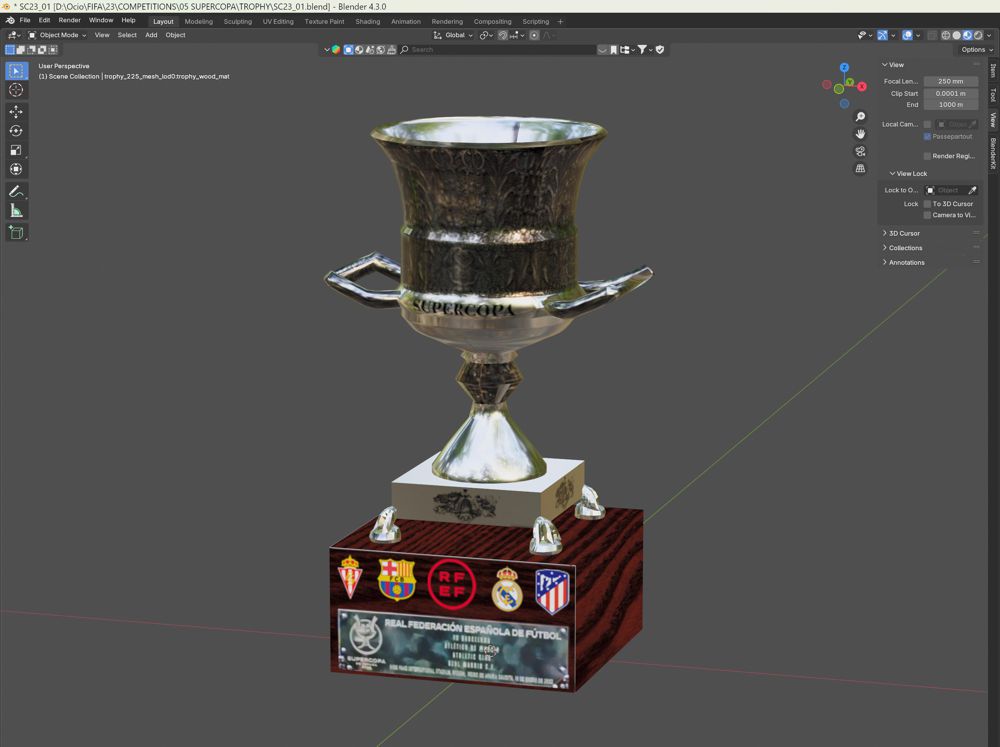Enable the Local Camera checkbox
The width and height of the screenshot is (1000, 747).
pyautogui.click(x=927, y=124)
